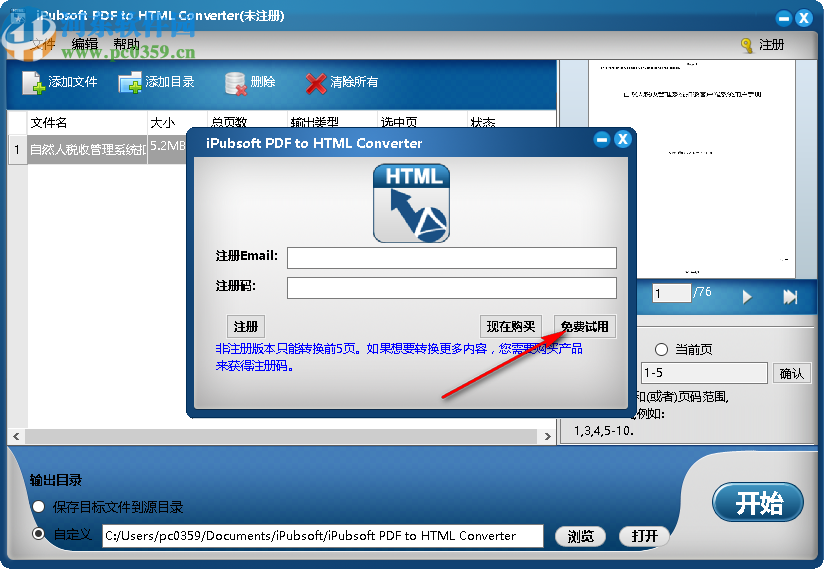Select the 当前页 radio button
Screen dimensions: 824x569
pyautogui.click(x=661, y=349)
